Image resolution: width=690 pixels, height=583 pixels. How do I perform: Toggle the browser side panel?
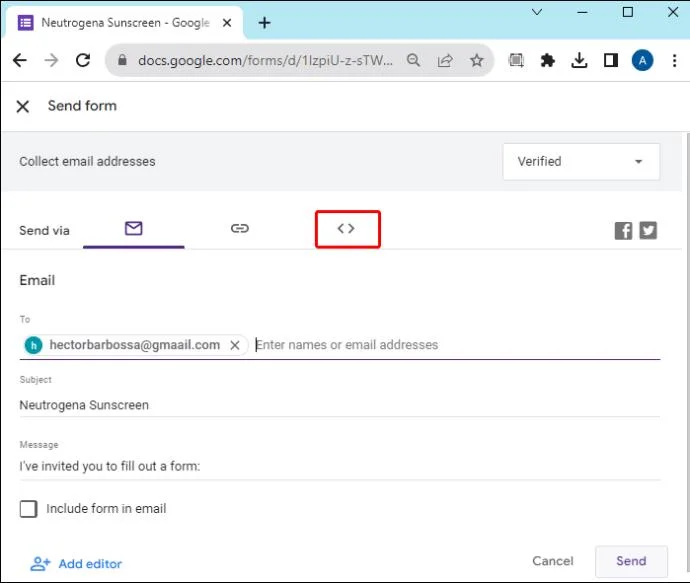click(611, 60)
